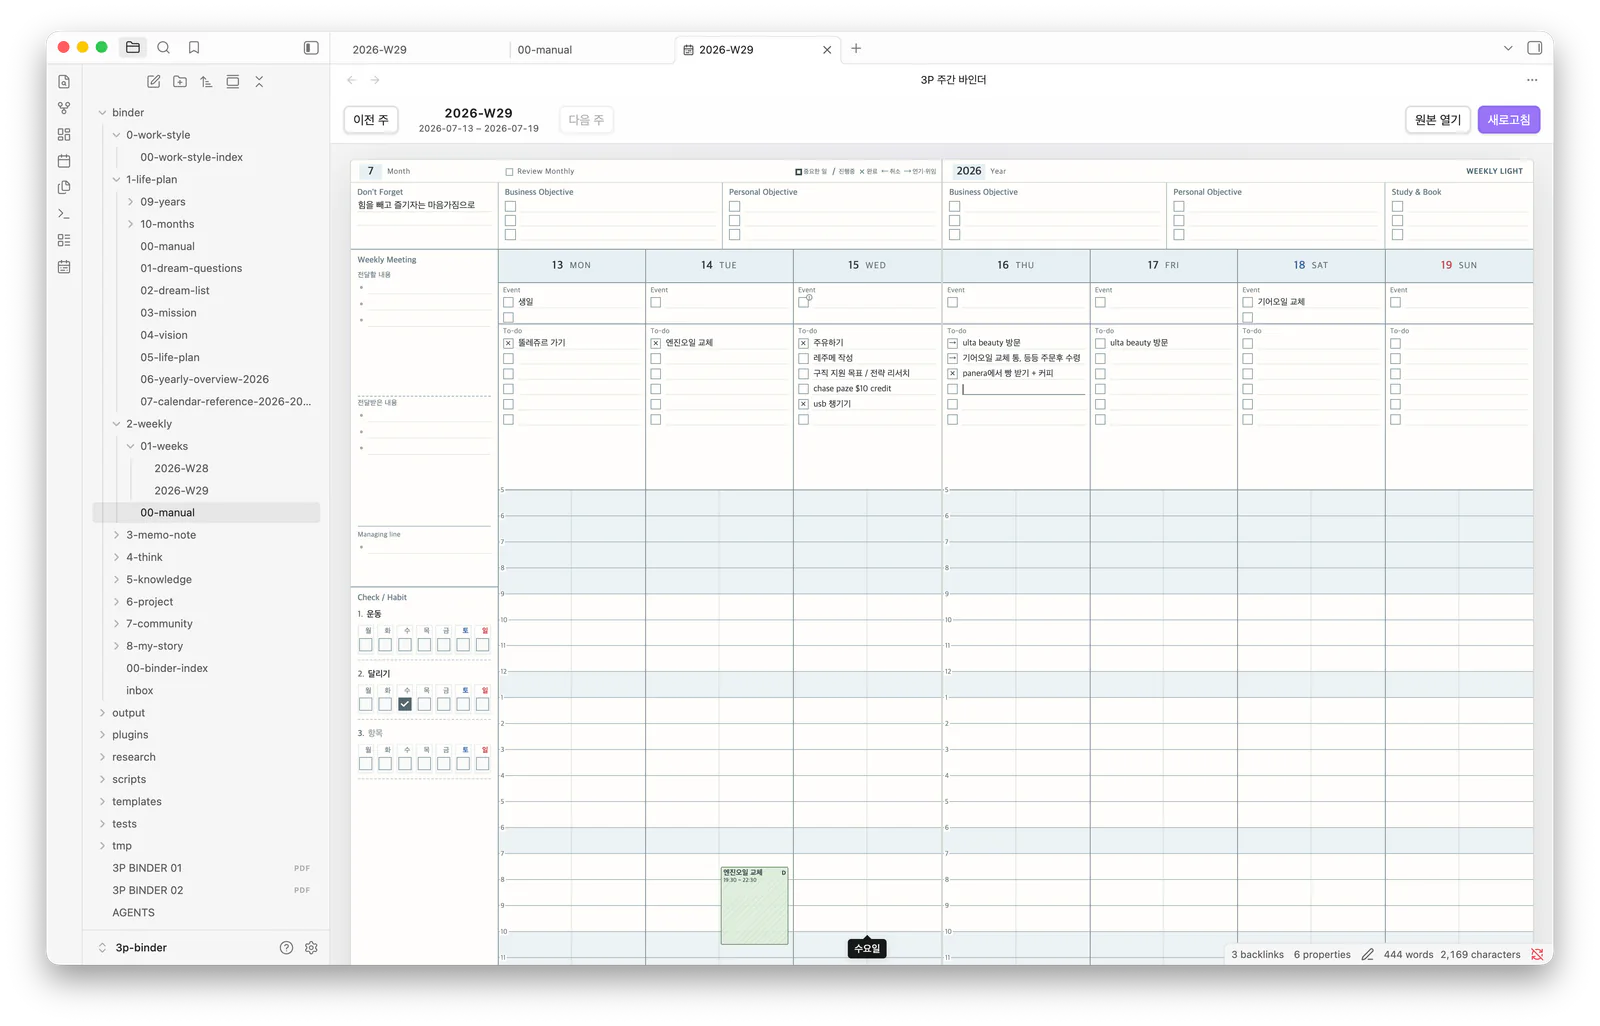
Task: Check the 생일 event checkbox on Monday
Action: 508,302
